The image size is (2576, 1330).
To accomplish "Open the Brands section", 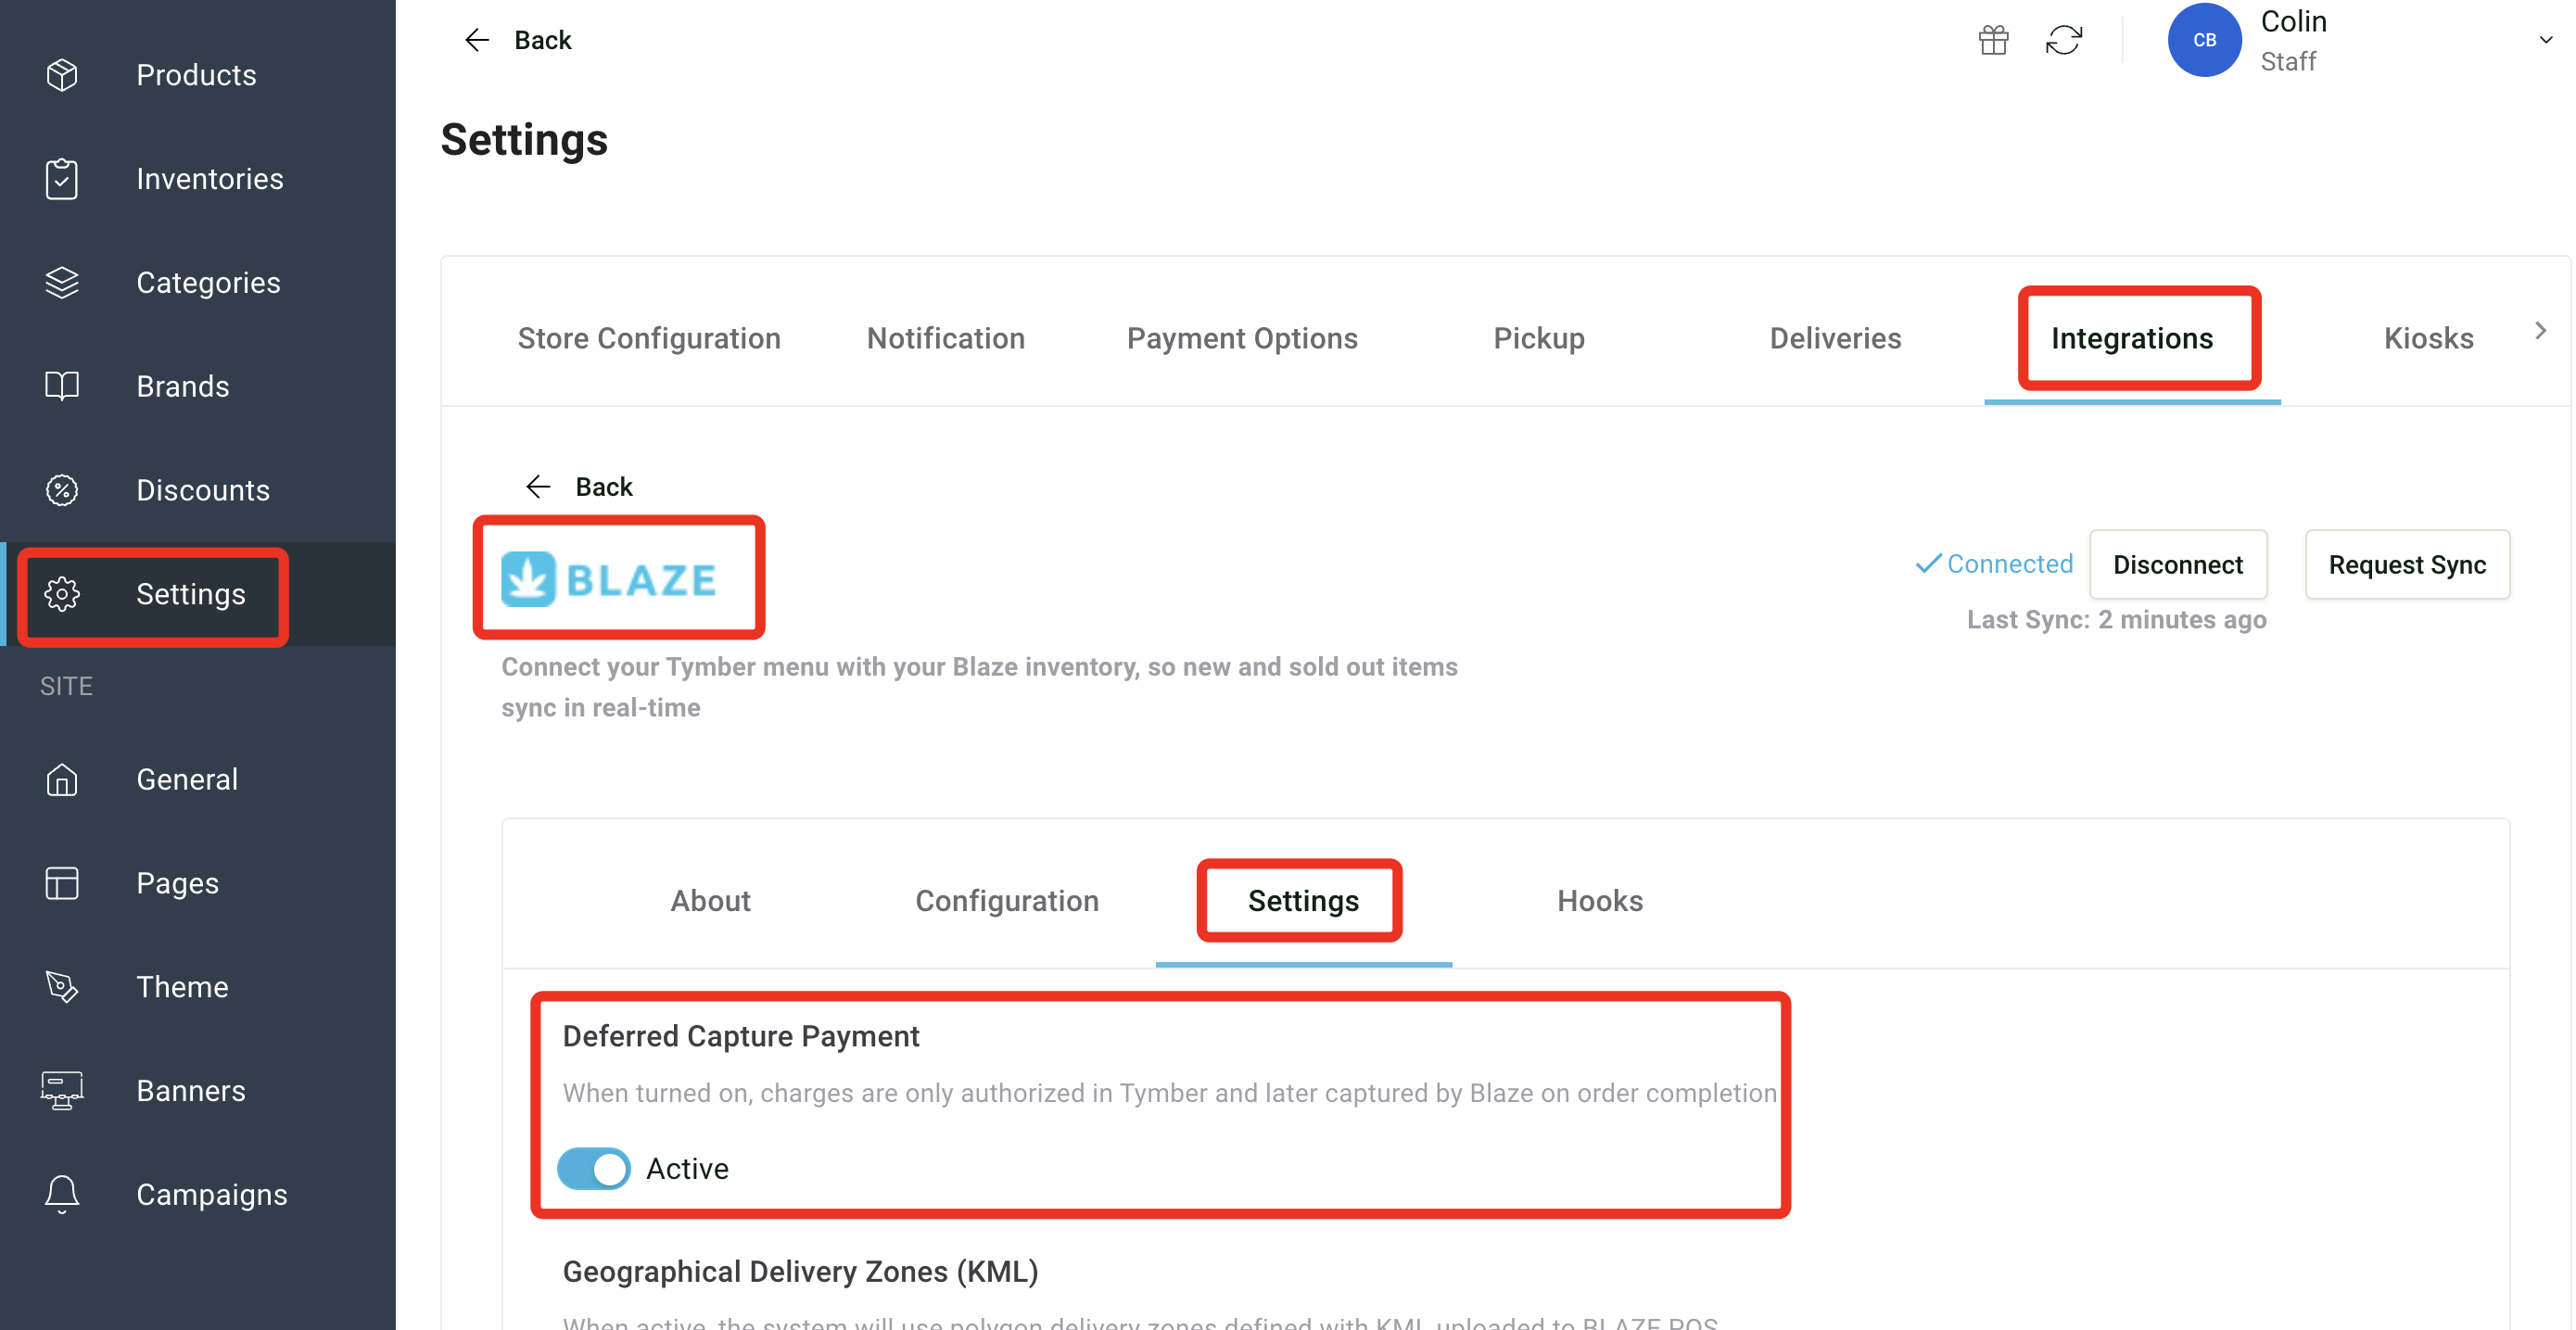I will pyautogui.click(x=183, y=386).
